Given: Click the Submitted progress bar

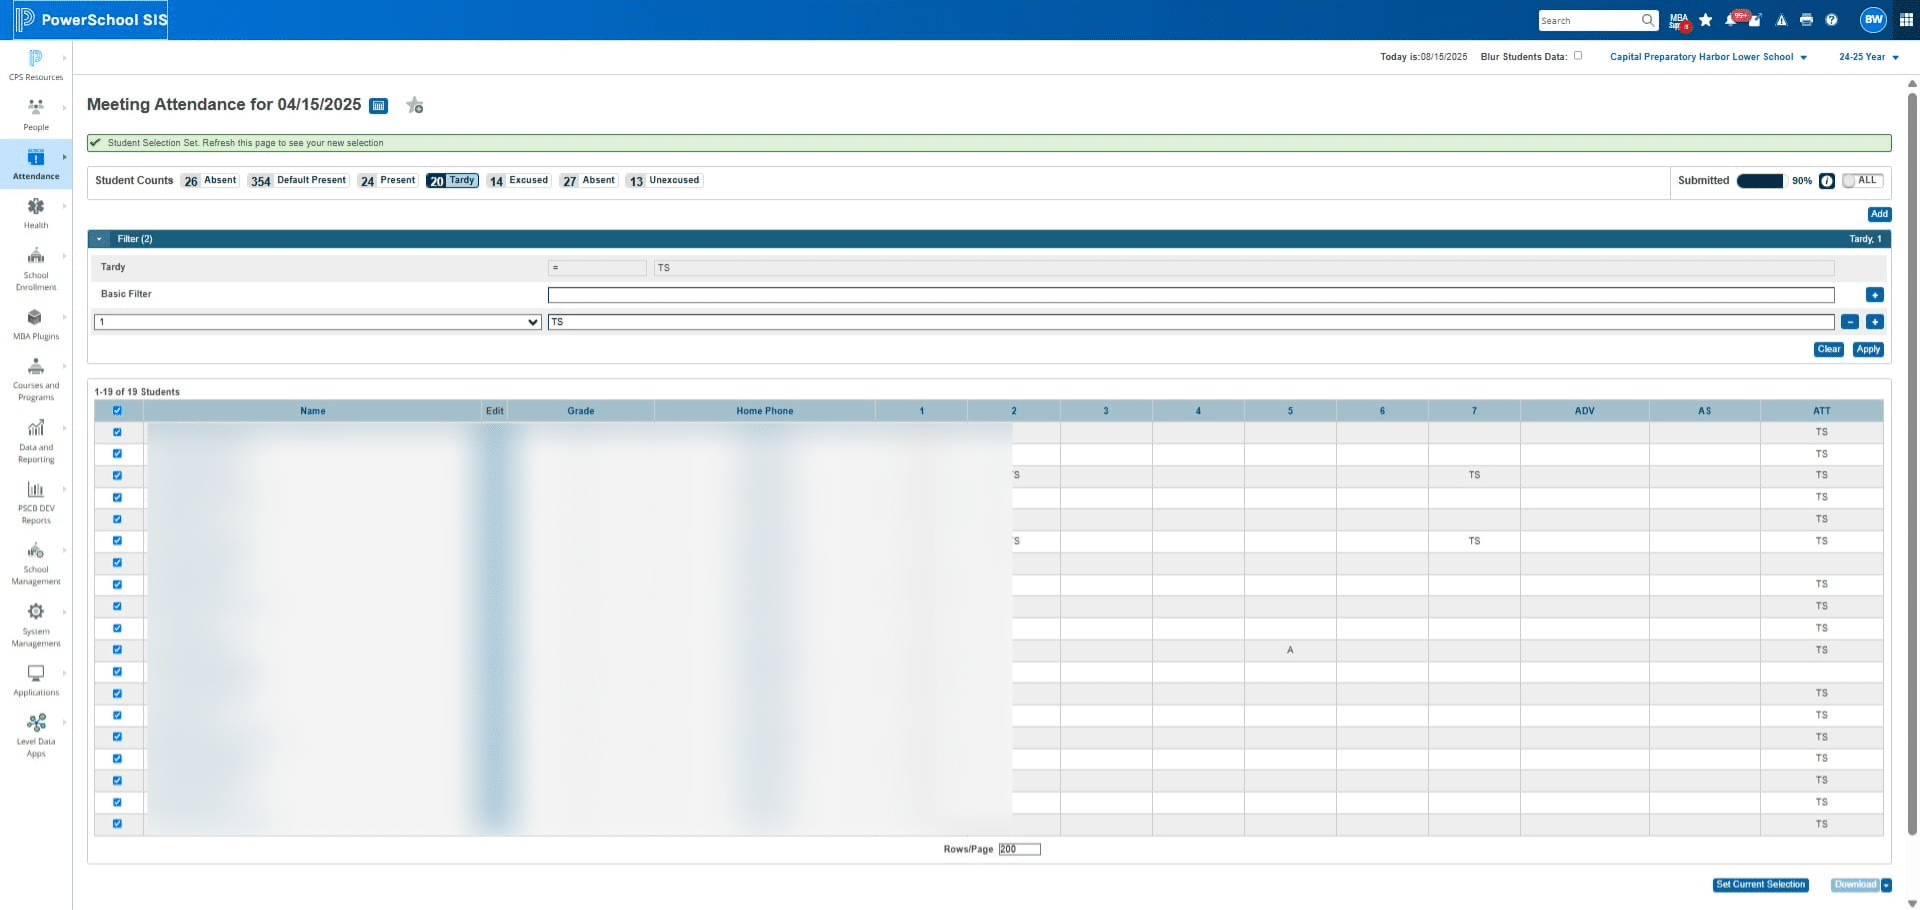Looking at the screenshot, I should coord(1760,181).
